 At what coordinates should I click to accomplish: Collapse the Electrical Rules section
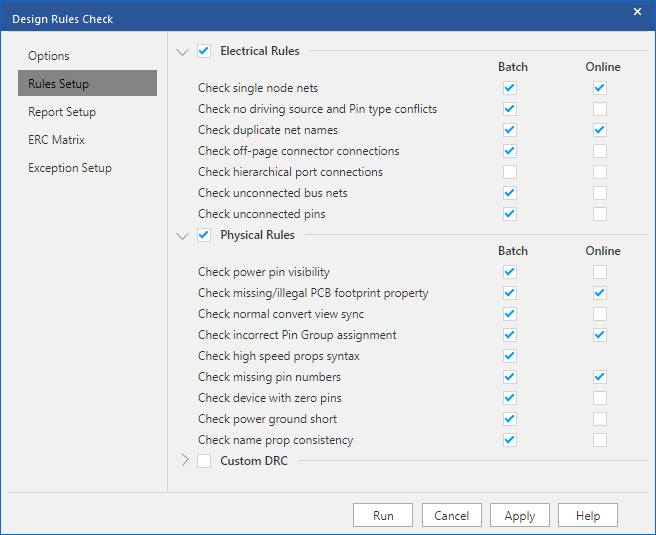[x=182, y=52]
